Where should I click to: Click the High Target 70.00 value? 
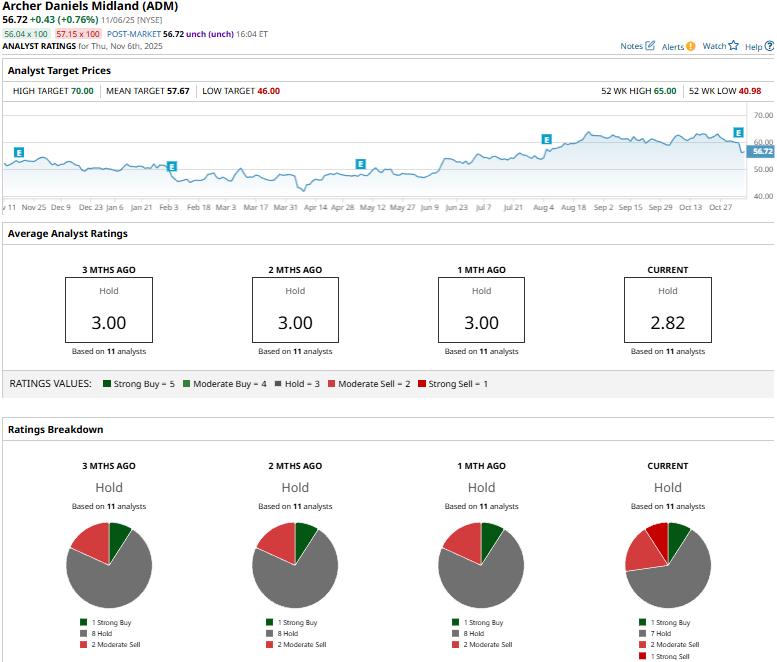82,91
